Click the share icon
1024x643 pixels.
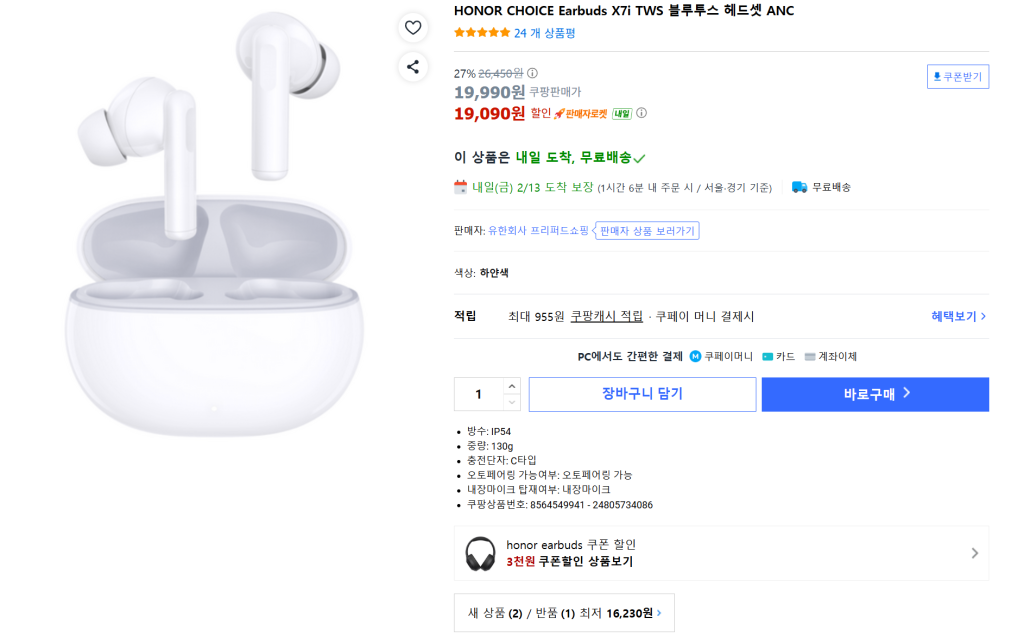pyautogui.click(x=413, y=67)
